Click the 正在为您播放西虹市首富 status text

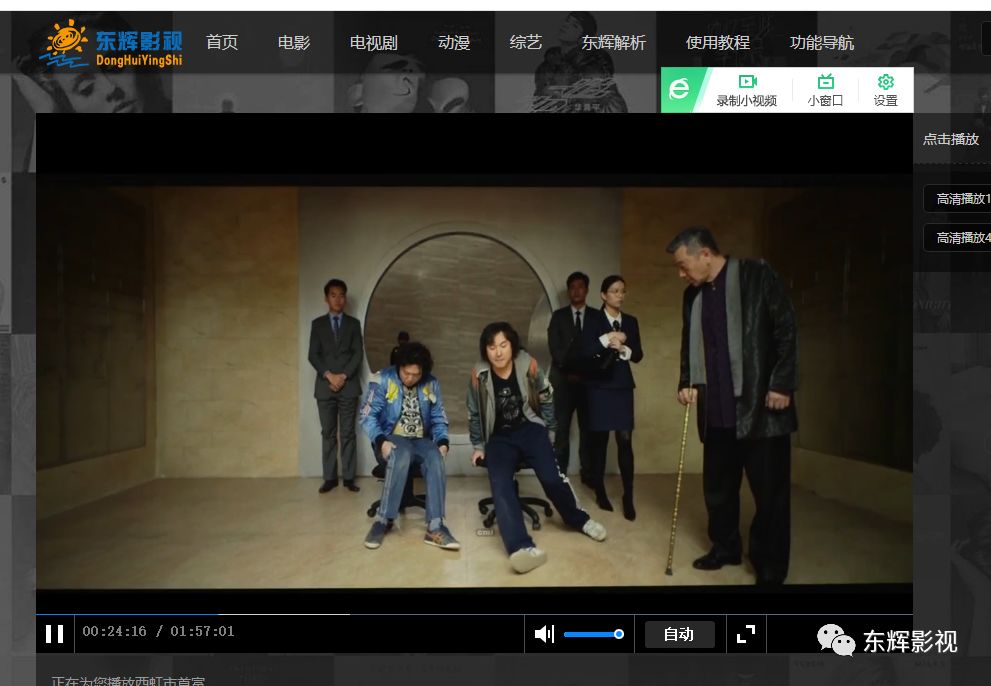tap(128, 681)
